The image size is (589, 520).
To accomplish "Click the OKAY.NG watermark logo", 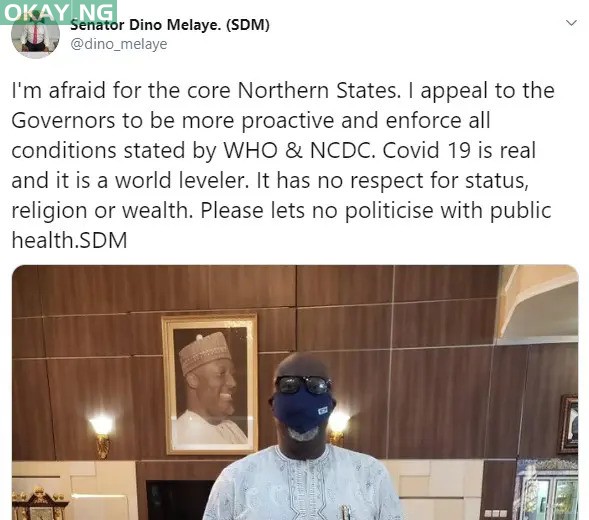I will tap(59, 12).
